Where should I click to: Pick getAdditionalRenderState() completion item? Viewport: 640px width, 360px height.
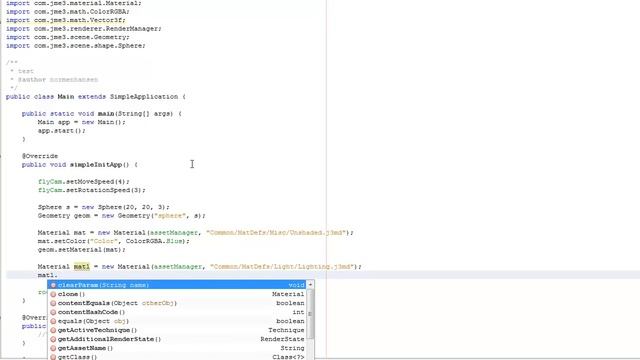[x=177, y=339]
